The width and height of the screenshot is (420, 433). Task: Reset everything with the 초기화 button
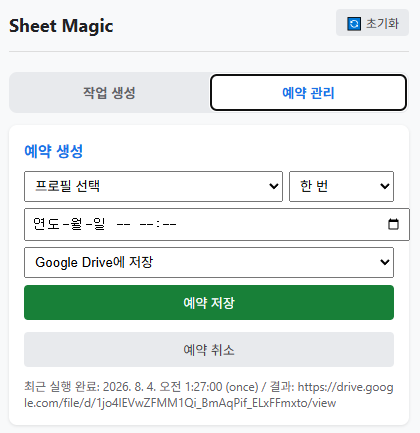click(372, 23)
